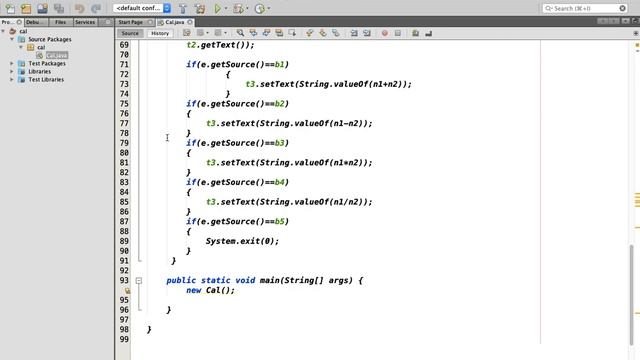Toggle Highlight Search icon in editor toolbar

pyautogui.click(x=279, y=33)
